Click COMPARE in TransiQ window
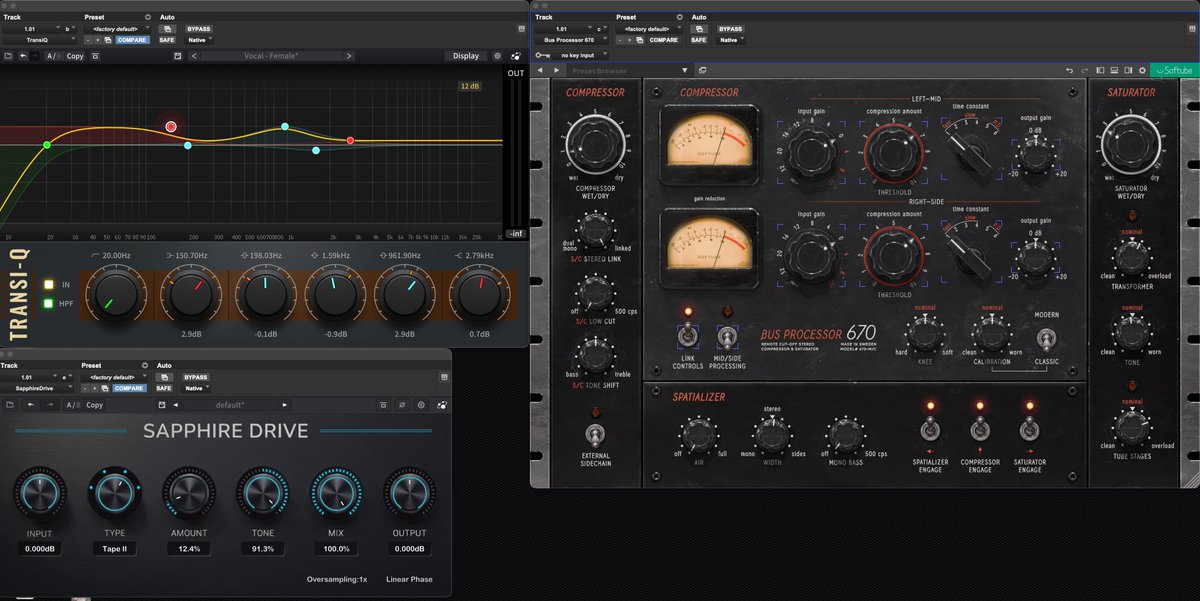This screenshot has height=601, width=1200. click(x=132, y=40)
